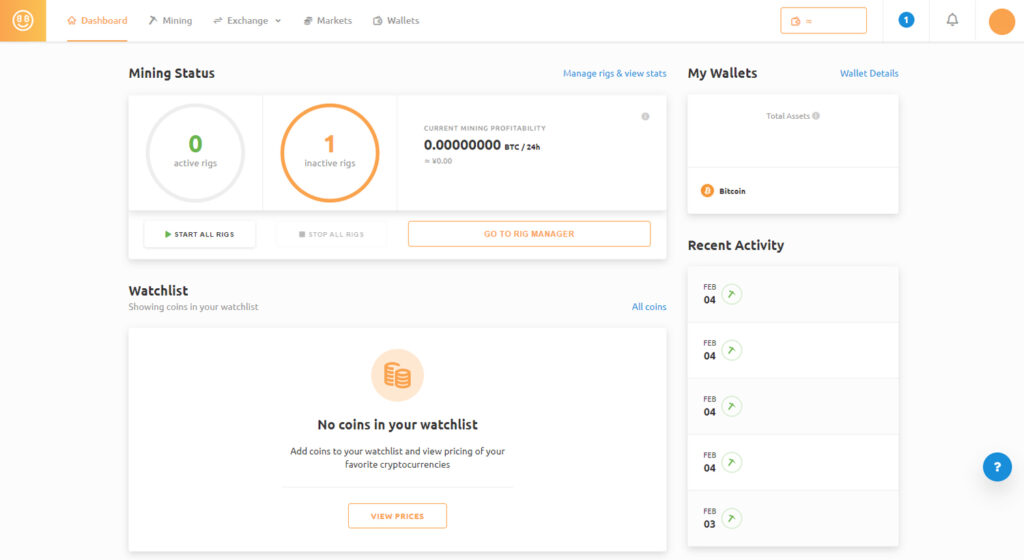
Task: Click Start All Rigs button
Action: [x=199, y=234]
